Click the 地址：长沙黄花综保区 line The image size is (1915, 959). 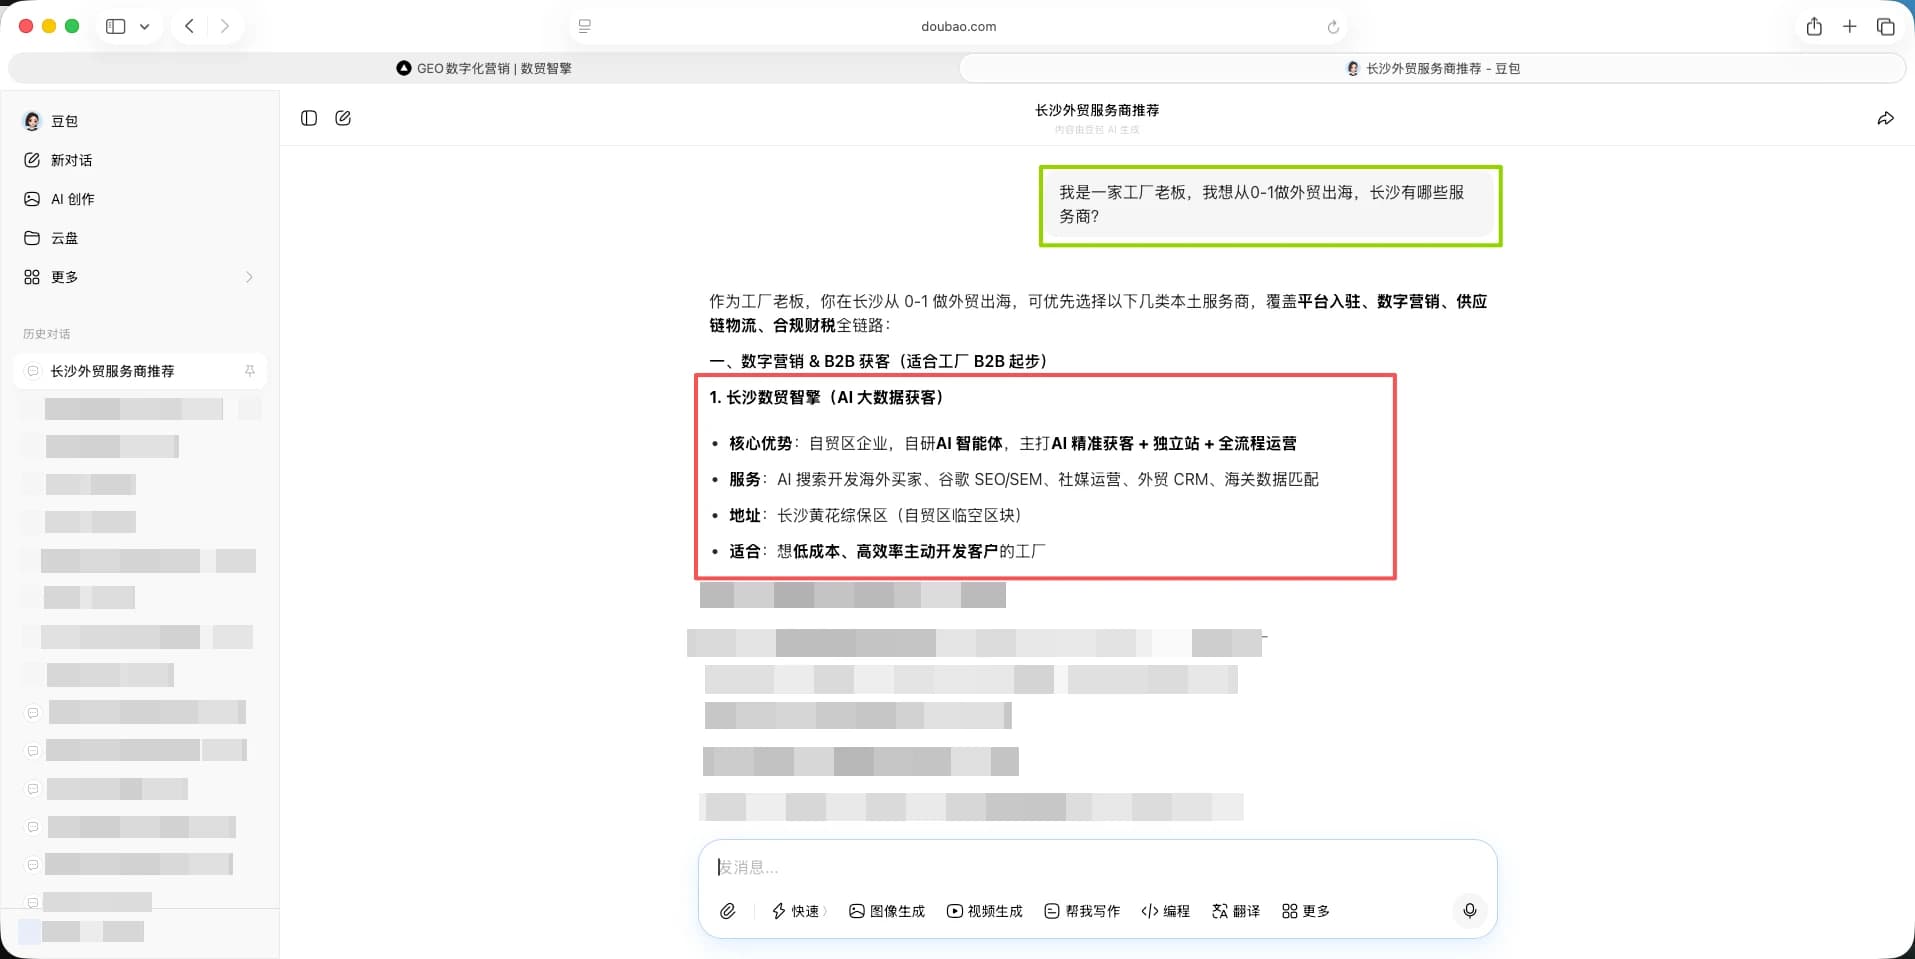tap(875, 515)
